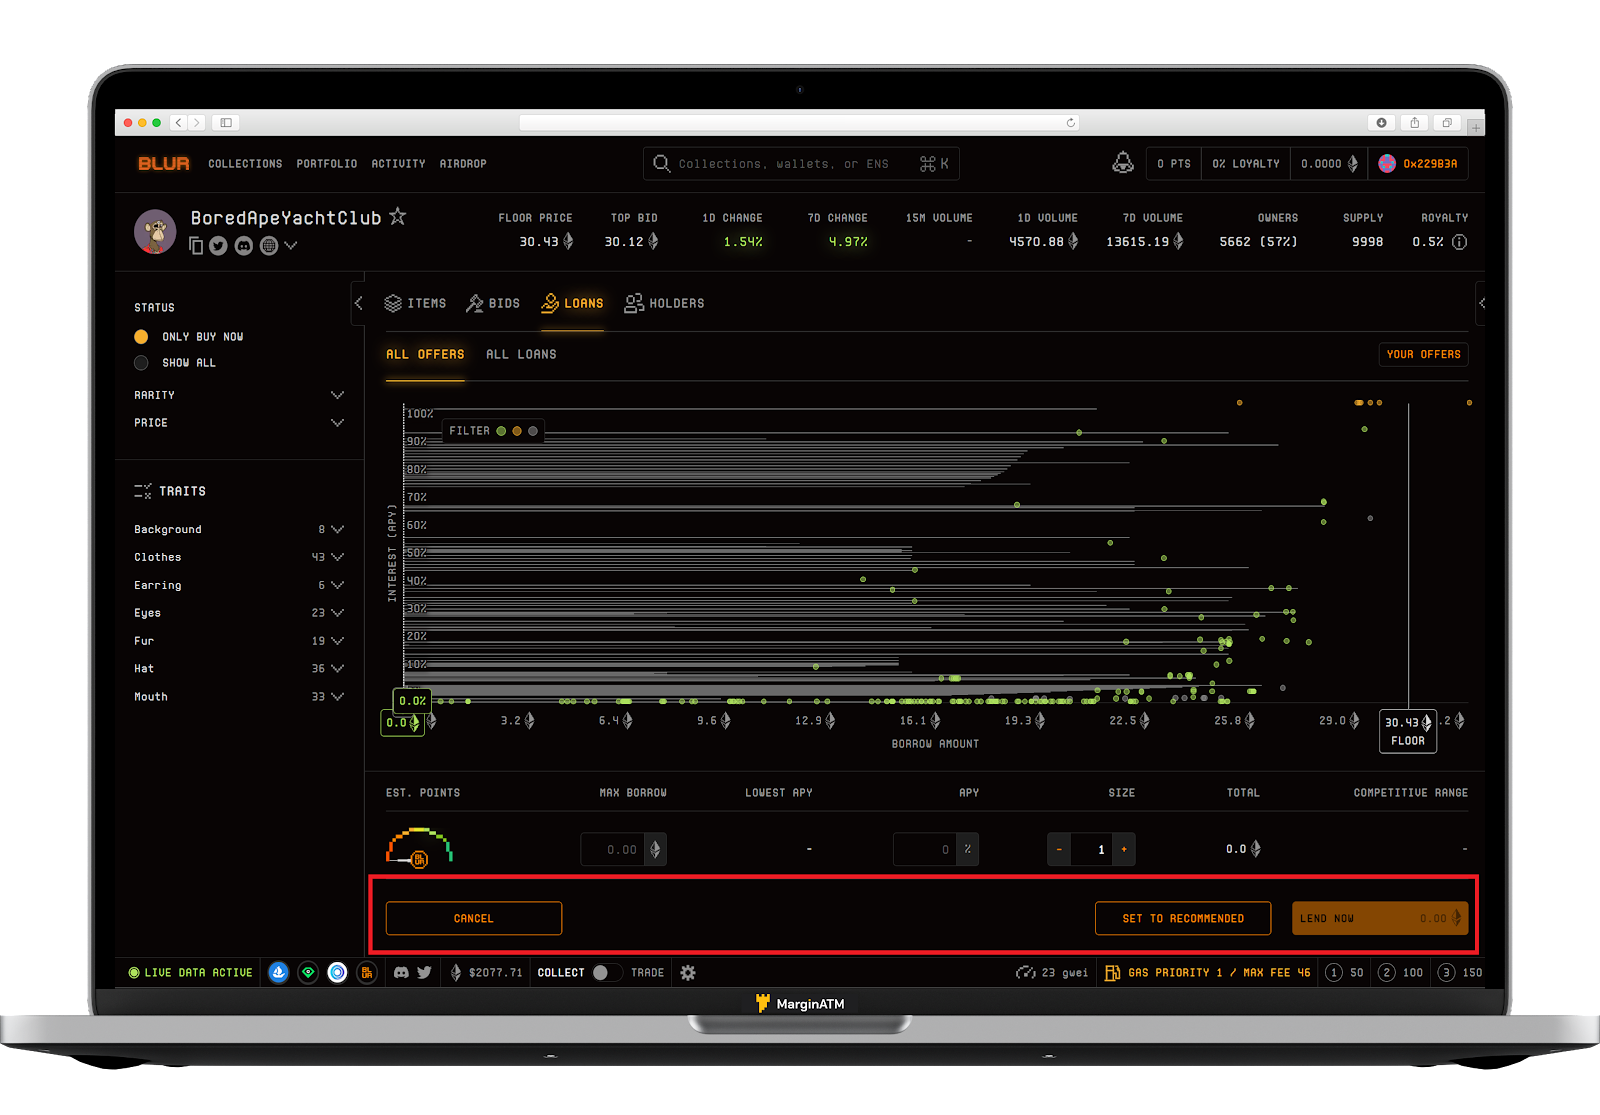Open the Twitter icon in the status bar

click(x=424, y=972)
